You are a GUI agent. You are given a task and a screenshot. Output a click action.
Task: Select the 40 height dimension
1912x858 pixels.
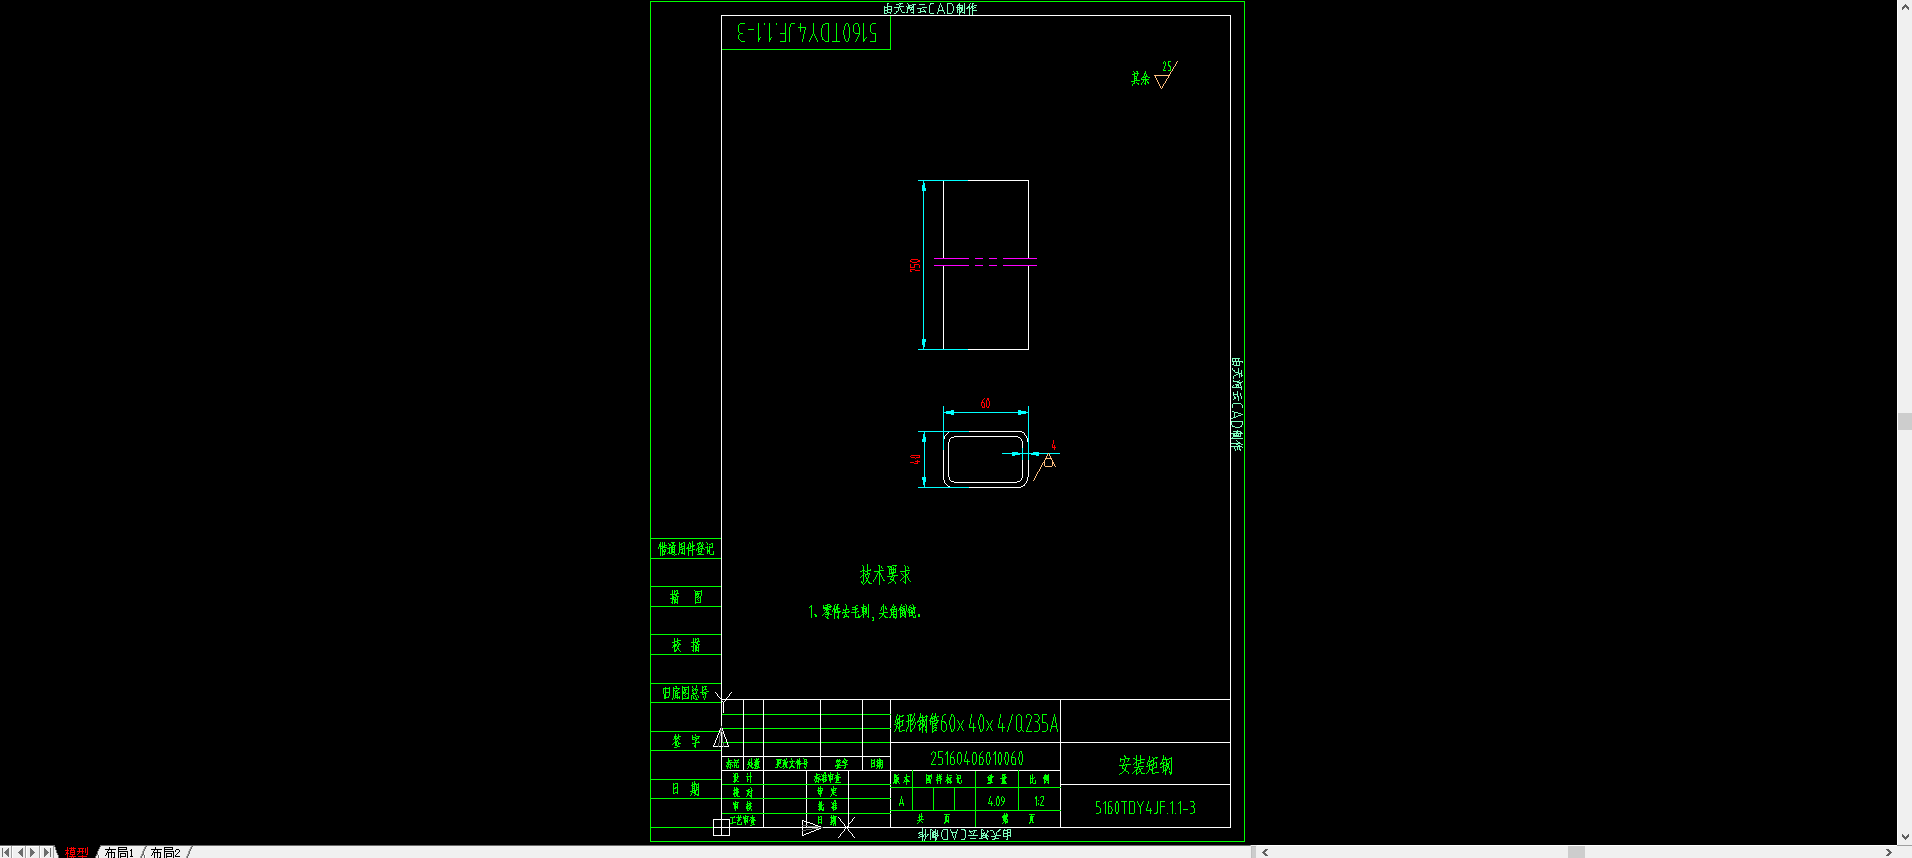[914, 459]
